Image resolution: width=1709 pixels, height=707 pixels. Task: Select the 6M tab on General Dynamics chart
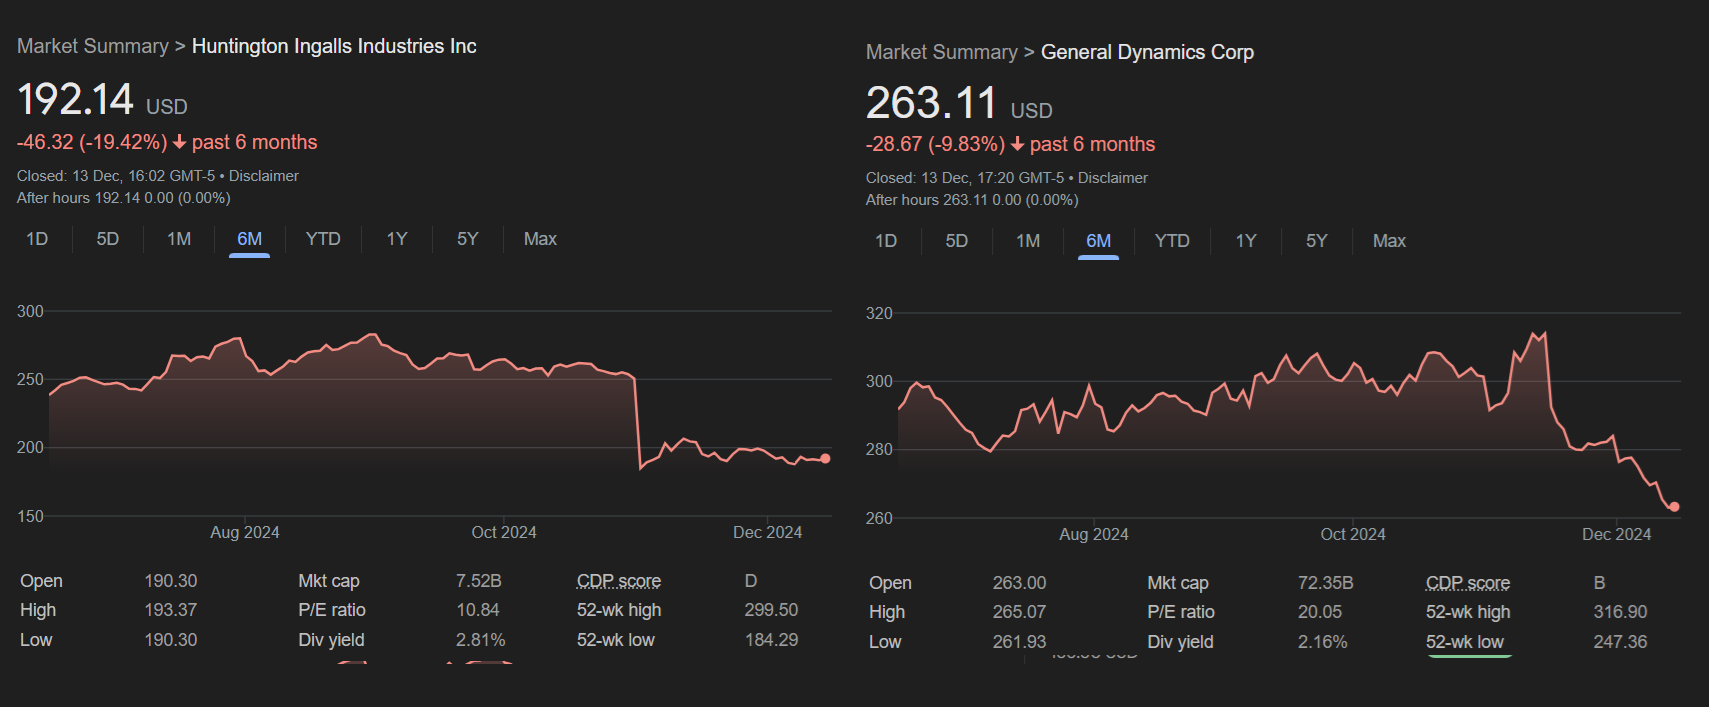(x=1099, y=241)
